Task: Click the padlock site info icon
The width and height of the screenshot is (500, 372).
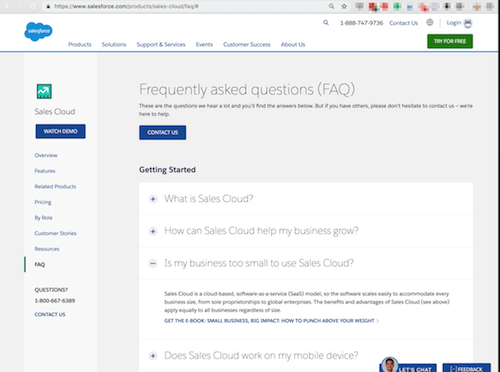Action: click(48, 6)
